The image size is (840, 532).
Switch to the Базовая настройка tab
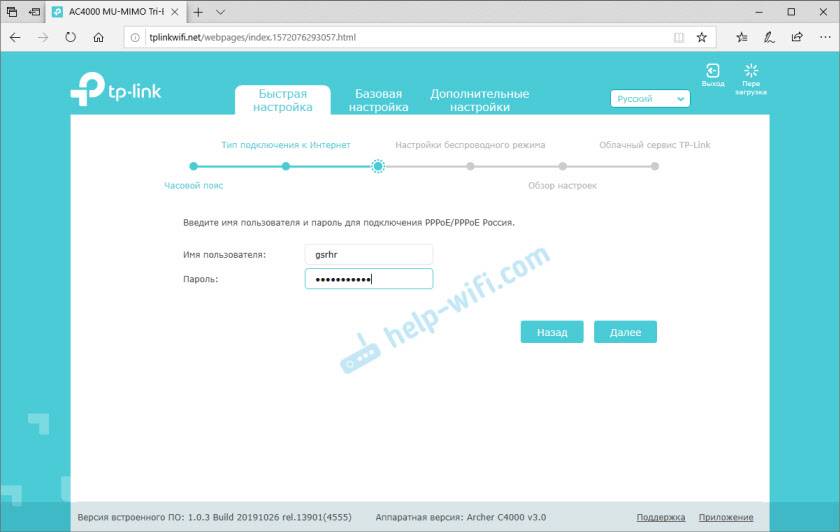[x=378, y=100]
